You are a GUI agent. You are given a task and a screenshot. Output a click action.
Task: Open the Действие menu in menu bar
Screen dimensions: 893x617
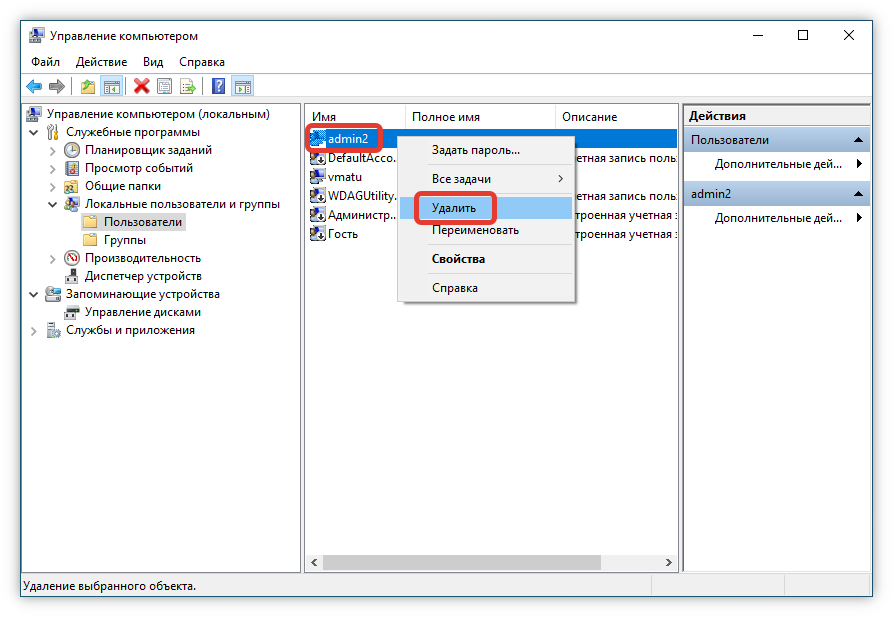tap(101, 62)
